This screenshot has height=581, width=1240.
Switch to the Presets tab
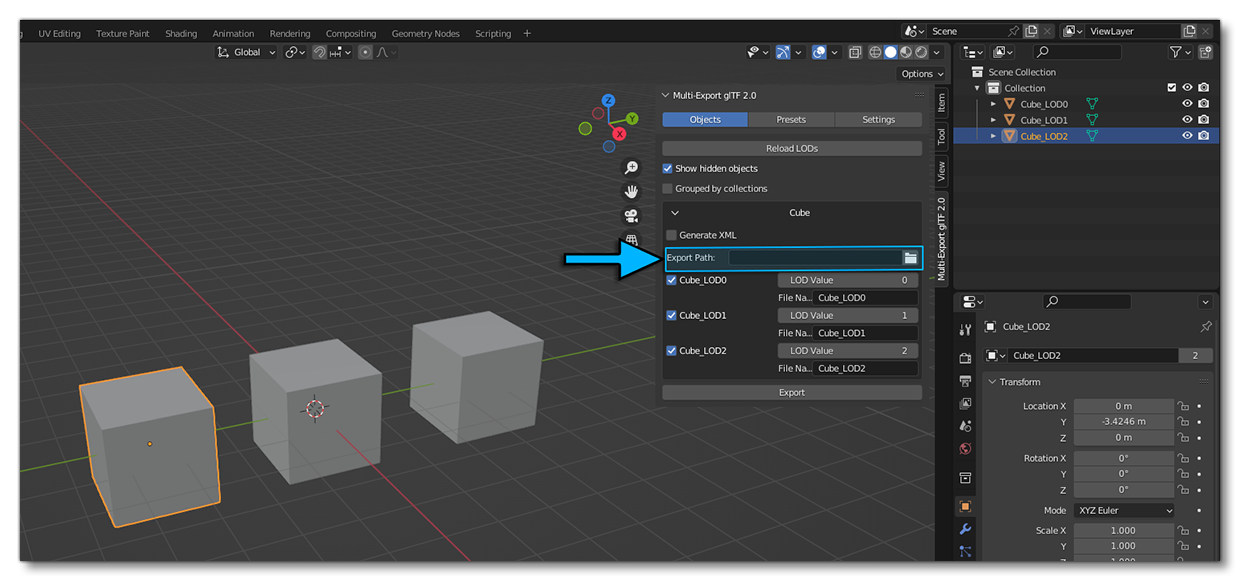click(x=791, y=119)
